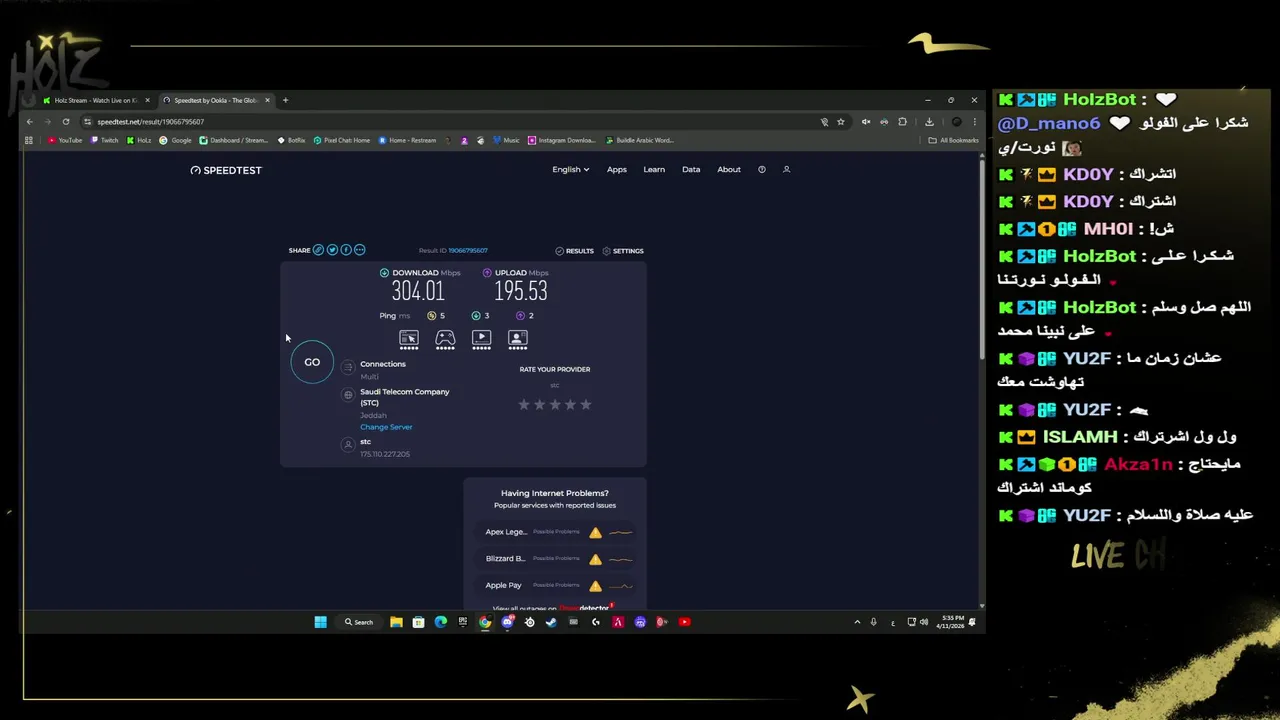Go back in Chrome
Screen dimensions: 1280x720
(30, 122)
